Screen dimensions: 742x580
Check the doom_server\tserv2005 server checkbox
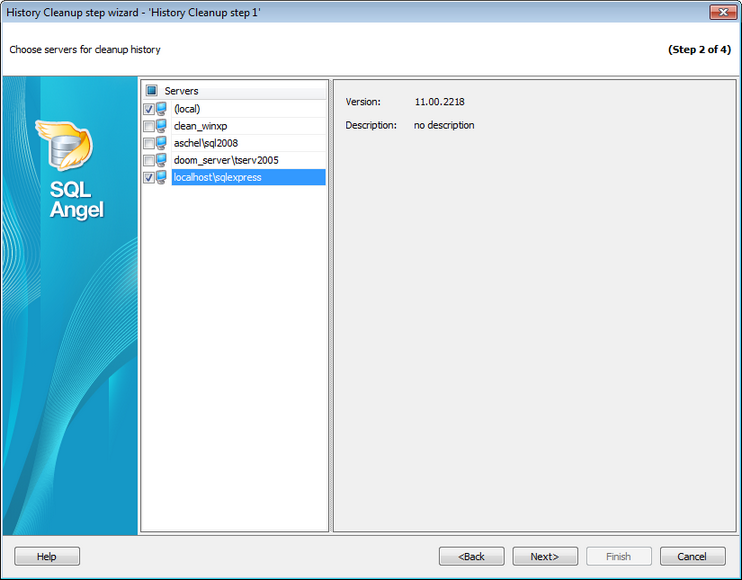(149, 160)
